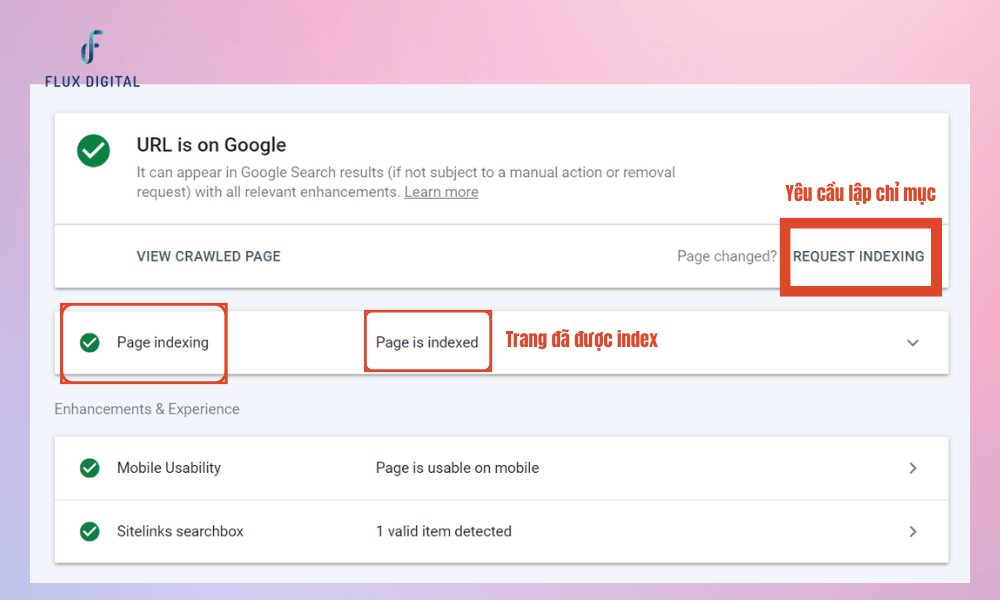Screen dimensions: 1000x600
Task: Click VIEW CRAWLED PAGE
Action: point(209,256)
